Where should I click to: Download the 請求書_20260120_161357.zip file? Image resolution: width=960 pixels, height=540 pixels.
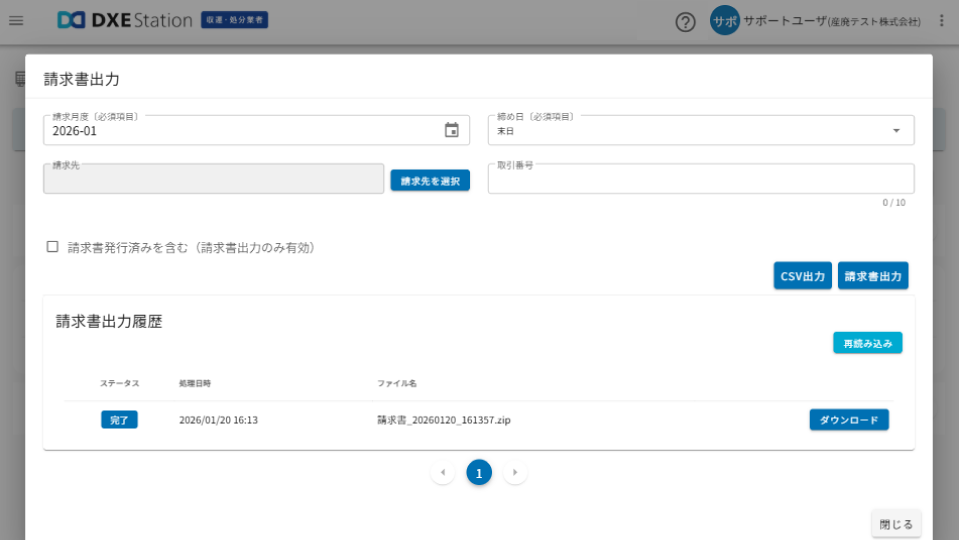(849, 420)
